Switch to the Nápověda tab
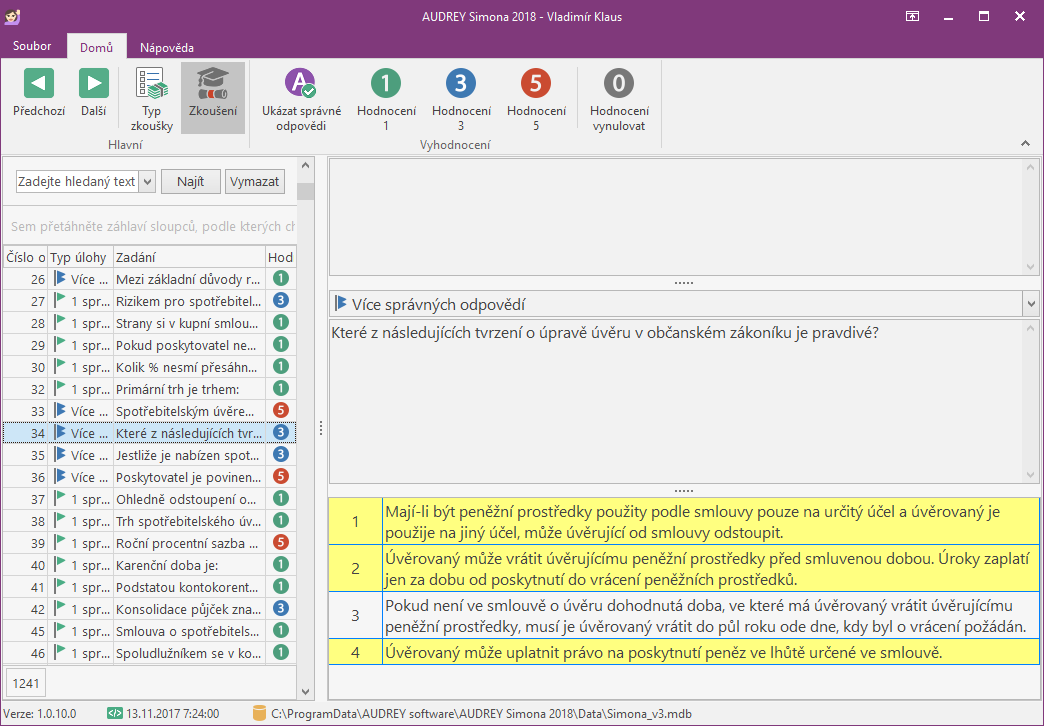1044x726 pixels. [167, 47]
